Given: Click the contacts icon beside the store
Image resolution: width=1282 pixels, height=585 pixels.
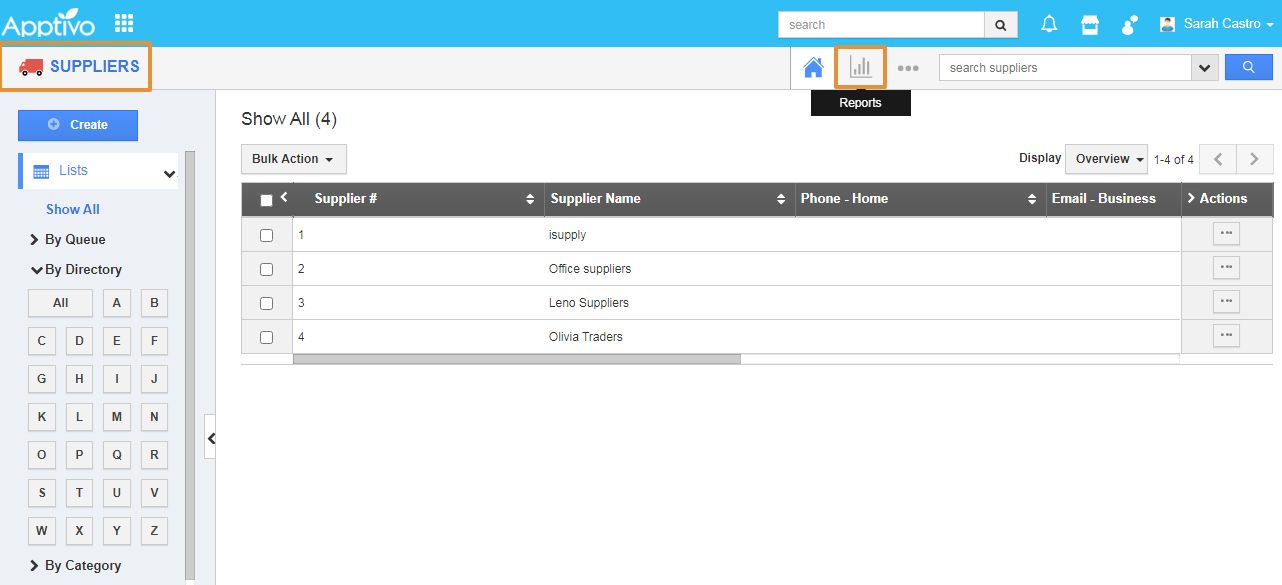Looking at the screenshot, I should (x=1130, y=24).
